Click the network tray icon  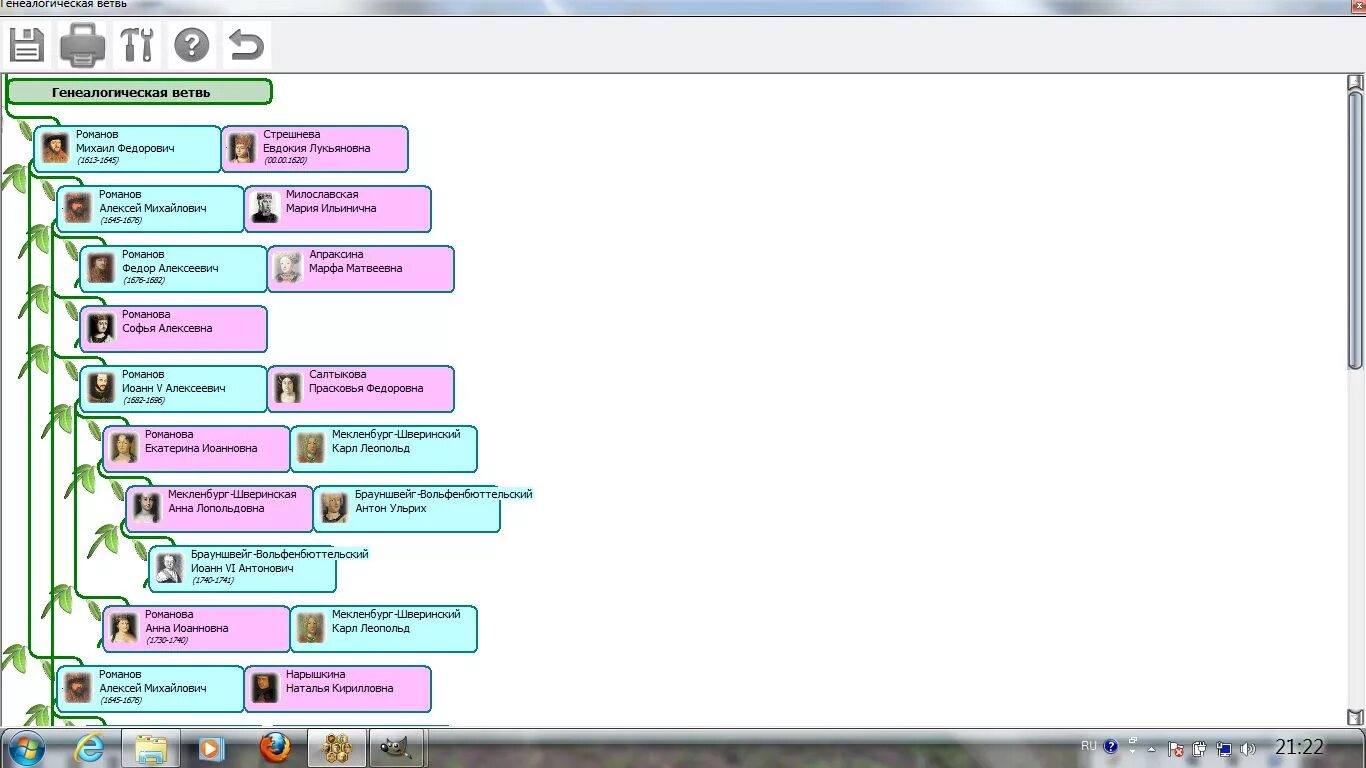(x=1223, y=748)
